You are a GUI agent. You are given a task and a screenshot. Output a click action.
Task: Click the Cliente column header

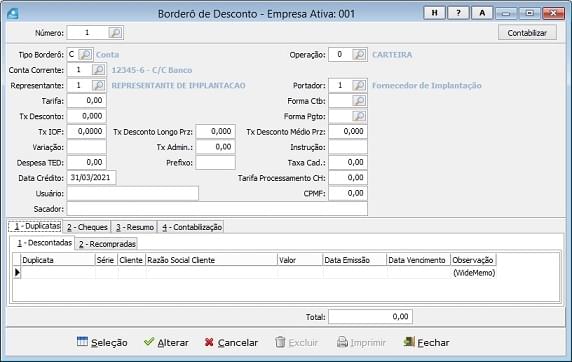[131, 260]
